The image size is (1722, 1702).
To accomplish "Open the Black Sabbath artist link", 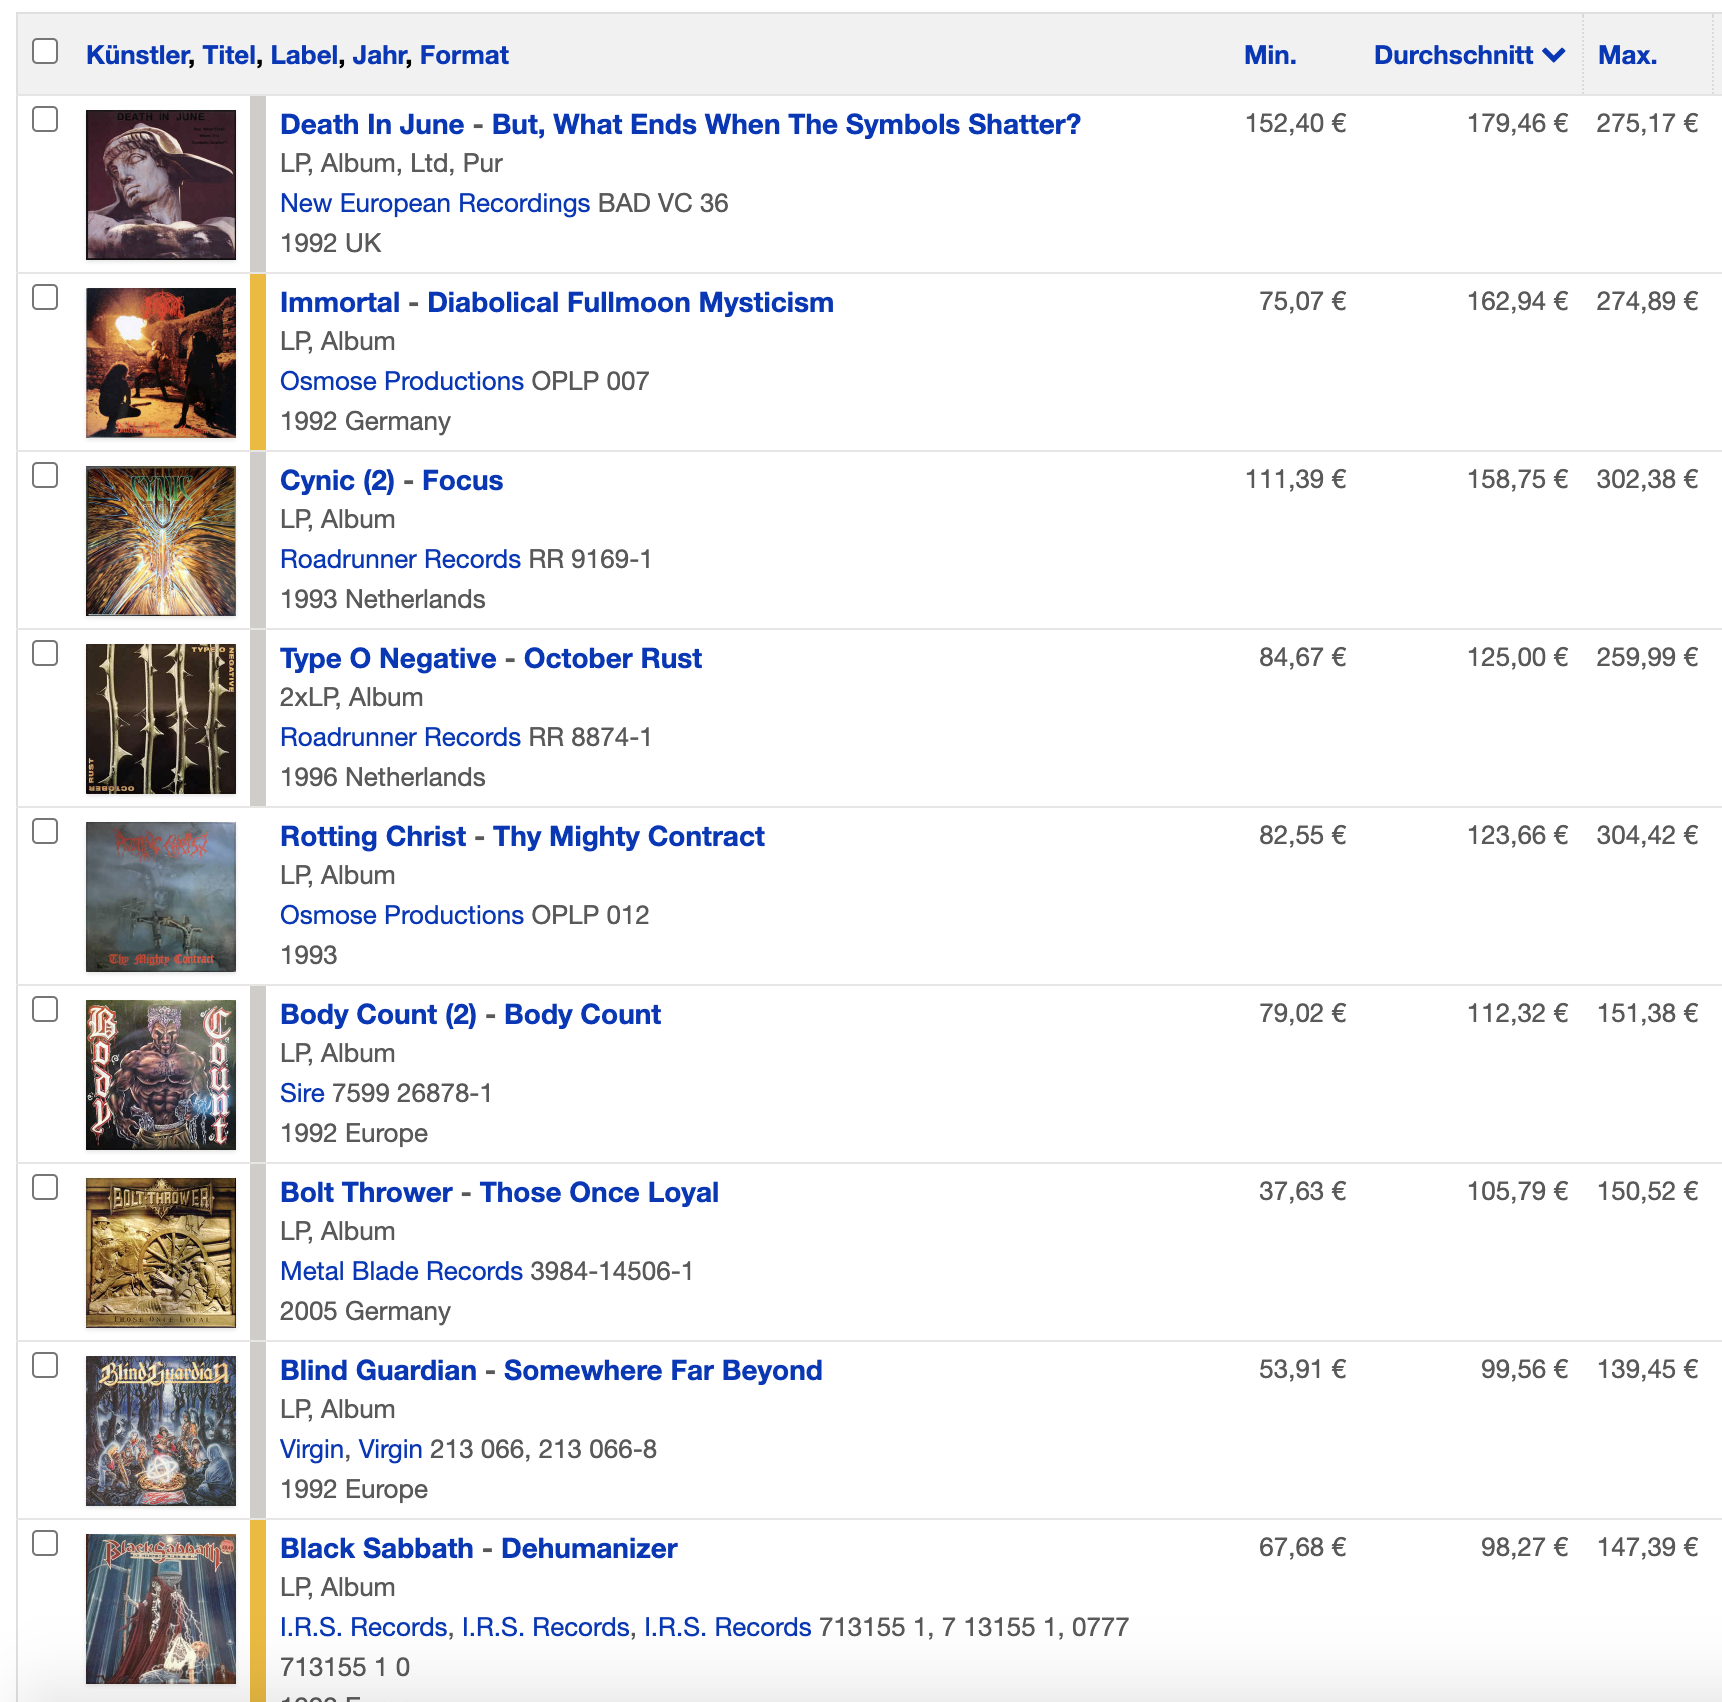I will (x=377, y=1548).
